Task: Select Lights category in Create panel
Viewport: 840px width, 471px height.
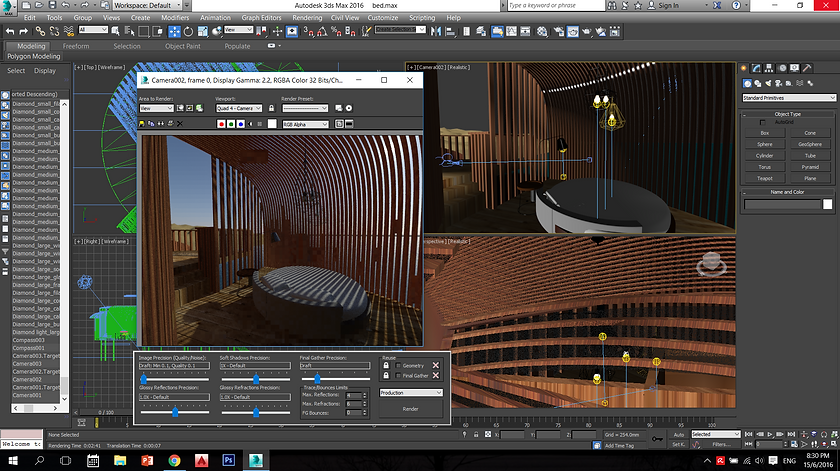Action: pos(768,83)
